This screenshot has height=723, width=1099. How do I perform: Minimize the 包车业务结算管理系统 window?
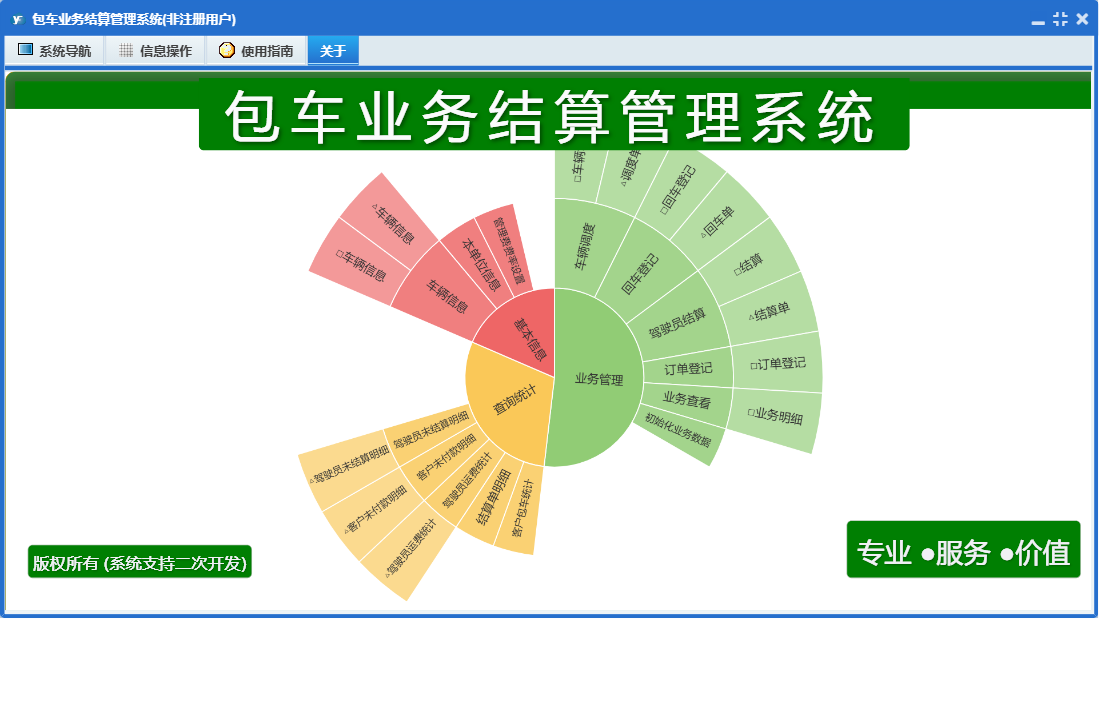[1038, 21]
